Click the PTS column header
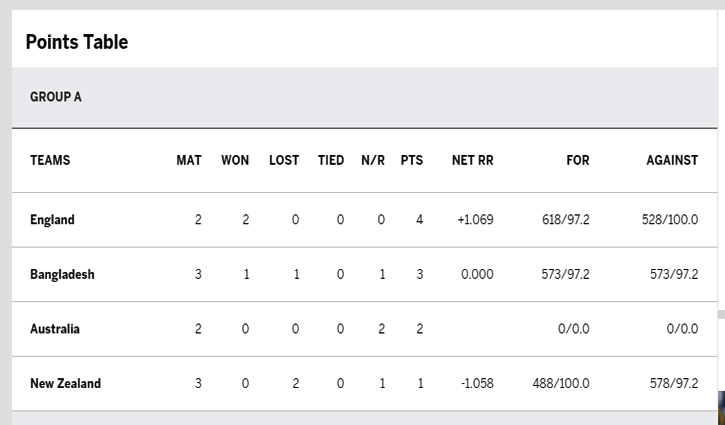725x425 pixels. [412, 160]
